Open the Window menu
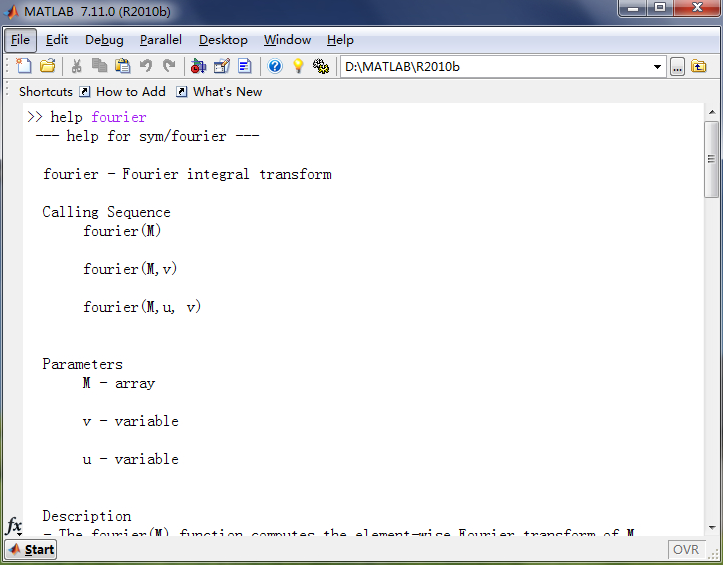The width and height of the screenshot is (723, 565). point(287,40)
